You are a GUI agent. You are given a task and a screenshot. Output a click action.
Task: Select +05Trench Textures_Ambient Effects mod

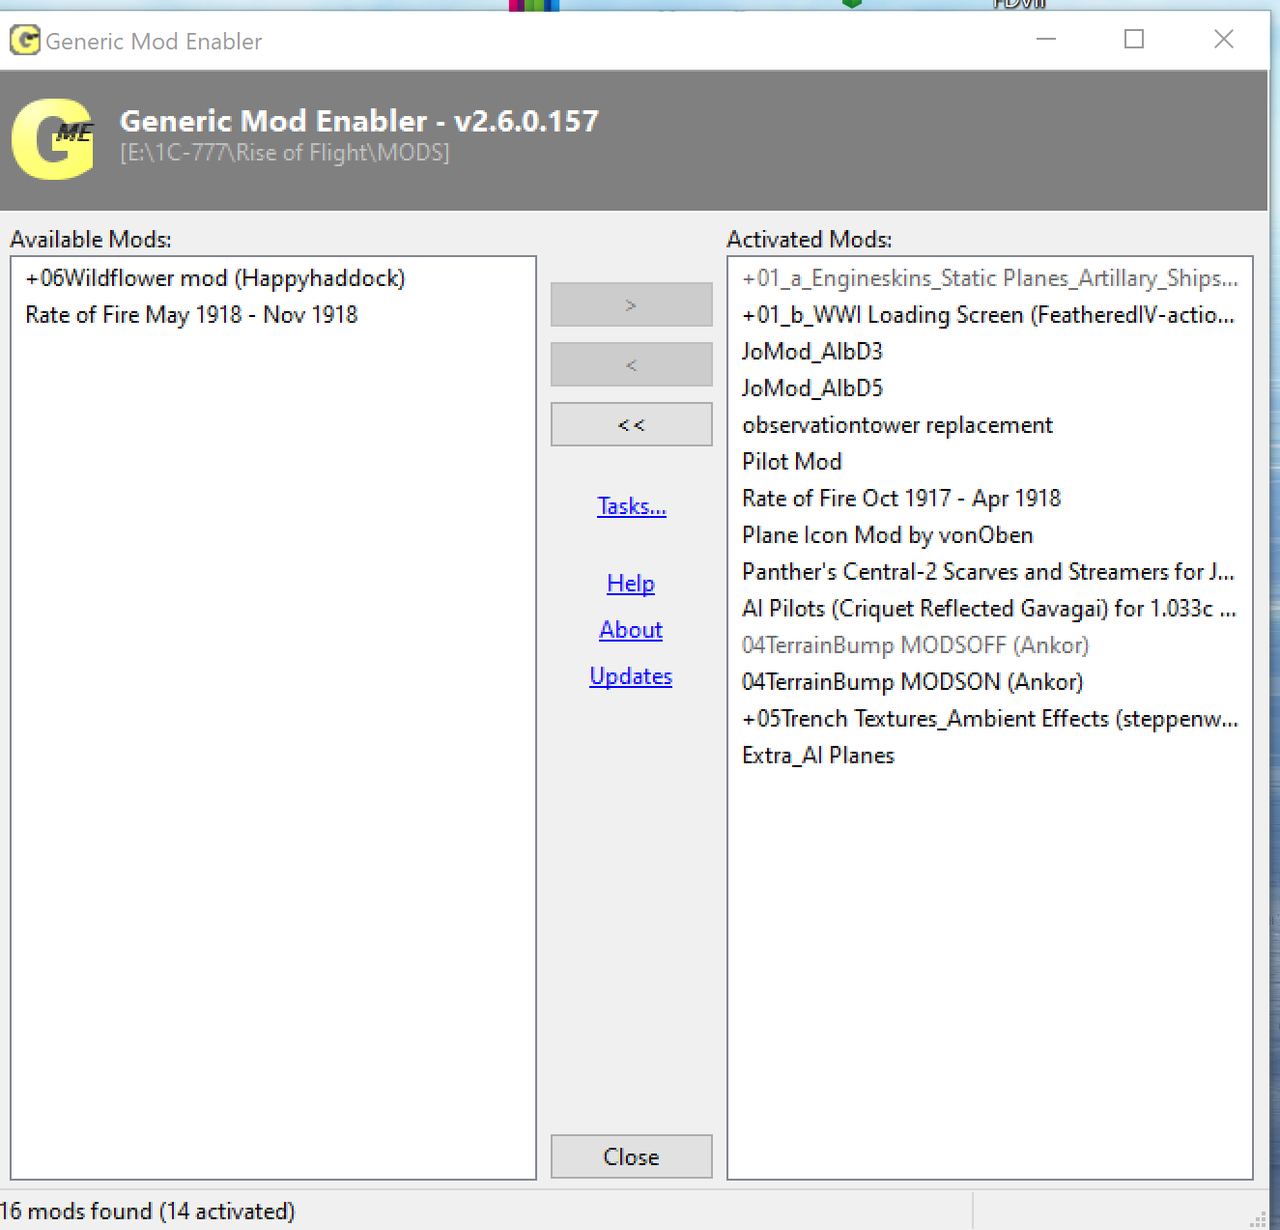click(x=990, y=719)
